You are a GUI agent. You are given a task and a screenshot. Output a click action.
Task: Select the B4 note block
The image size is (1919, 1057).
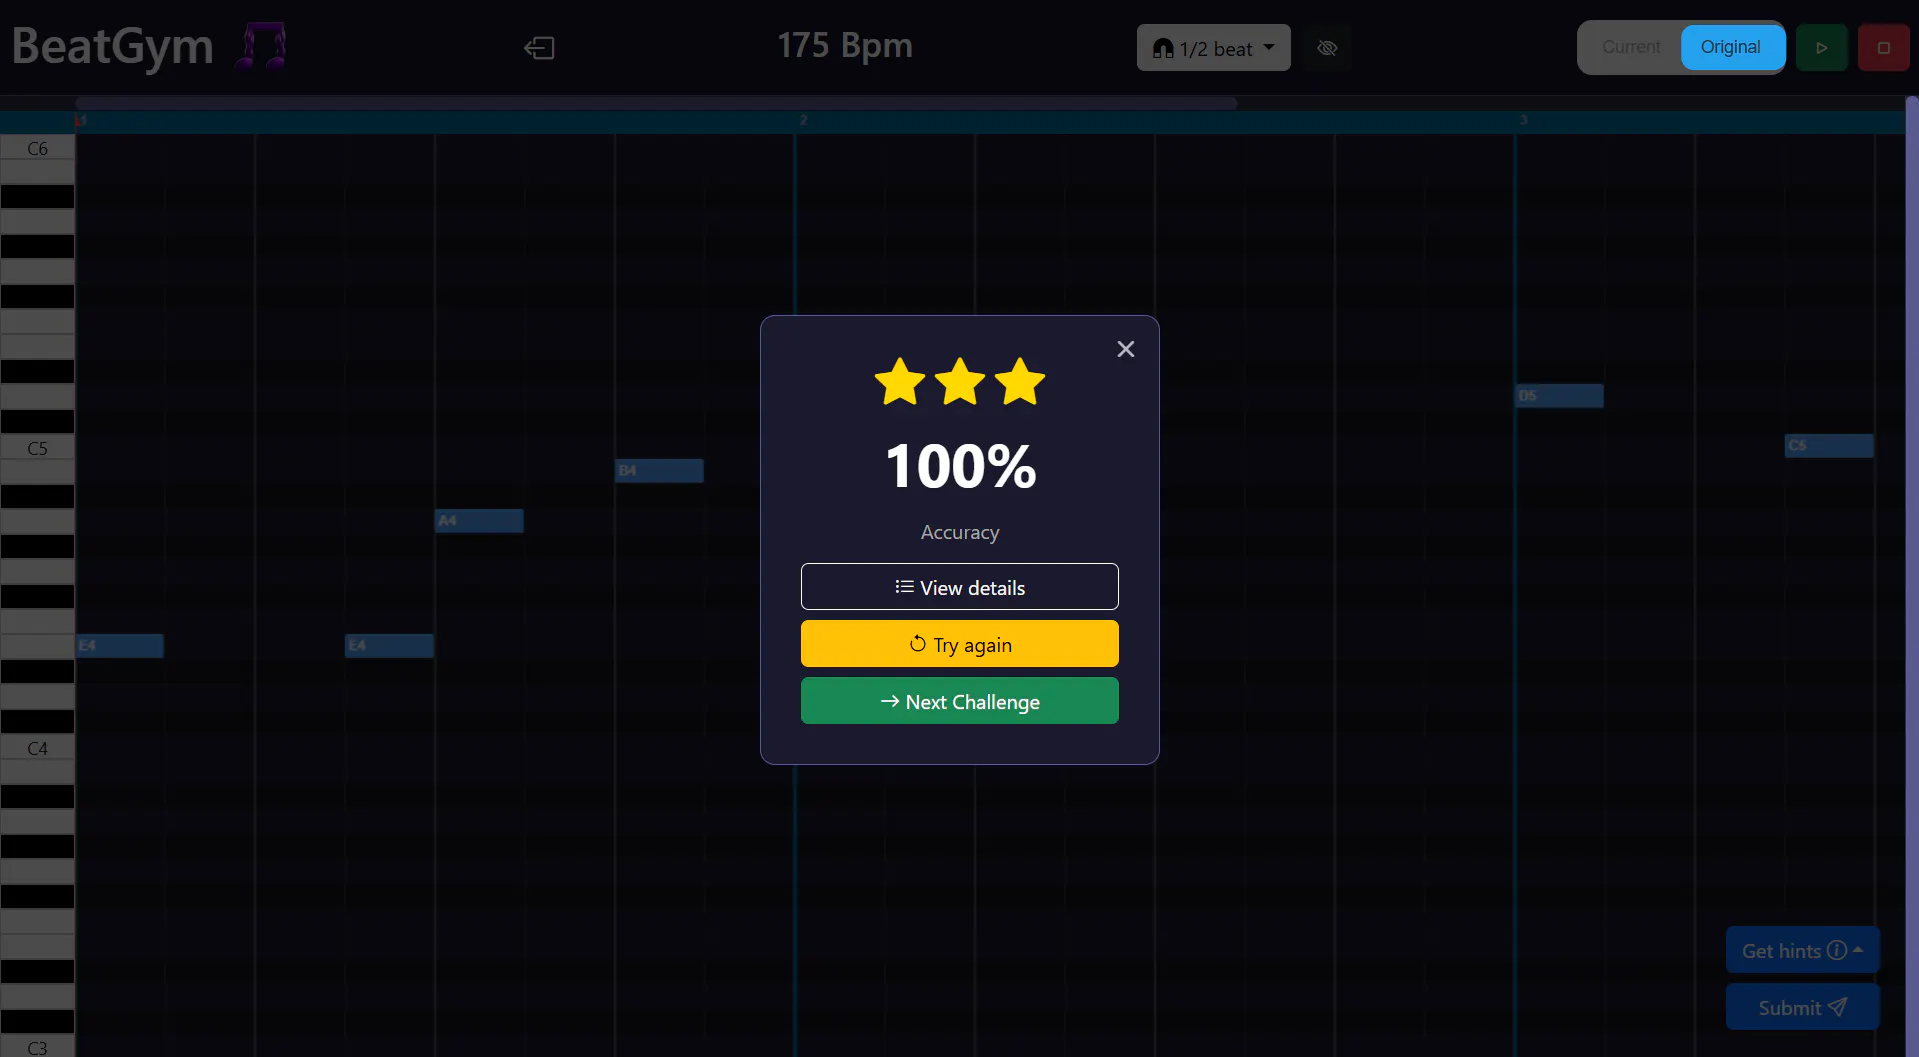659,470
